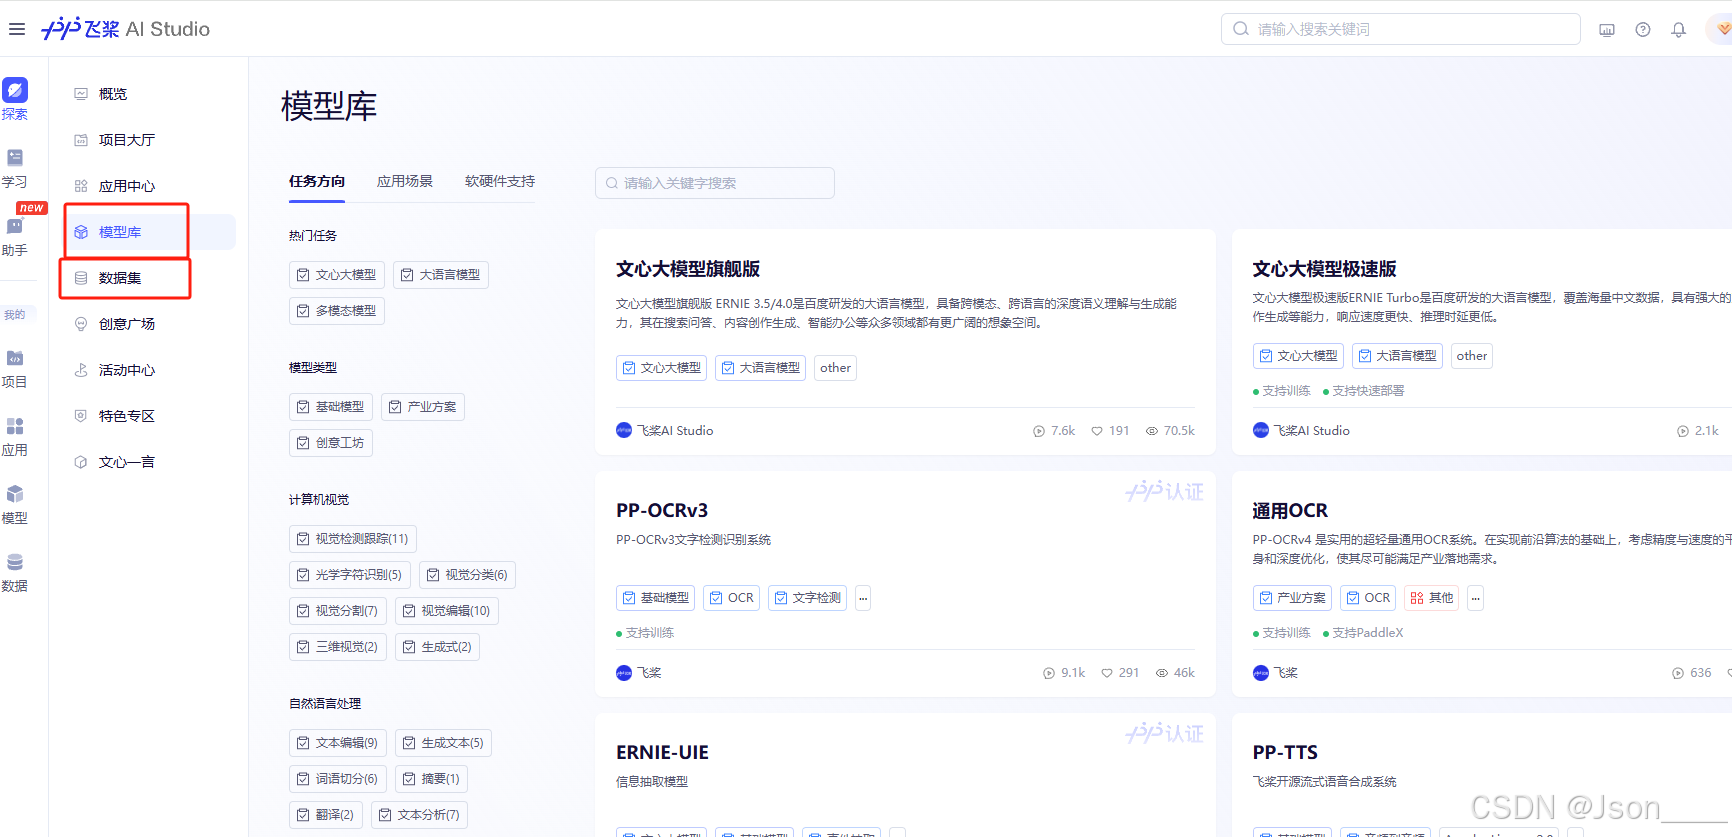Screen dimensions: 1732x837
Task: Open 特色专区 in the sidebar
Action: [x=126, y=416]
